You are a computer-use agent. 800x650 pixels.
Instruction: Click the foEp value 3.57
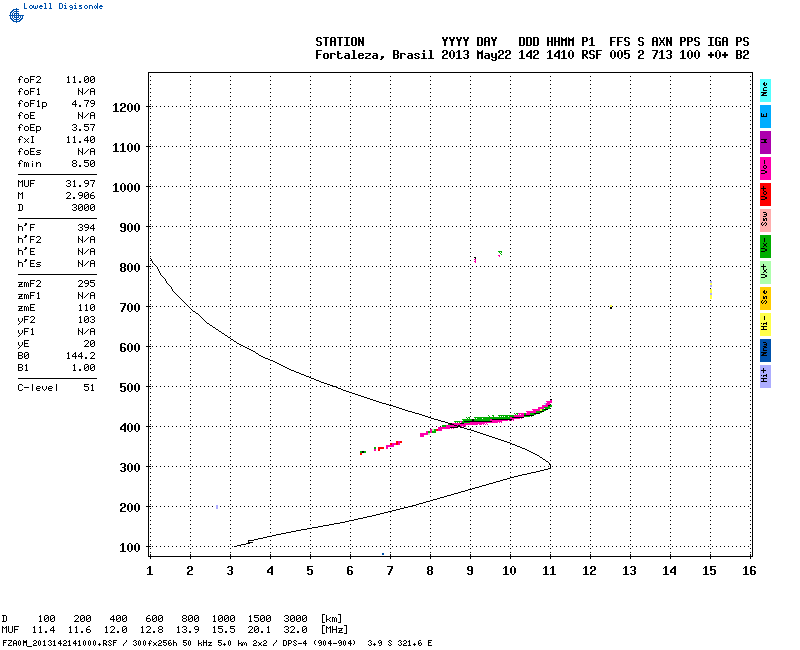pos(83,128)
